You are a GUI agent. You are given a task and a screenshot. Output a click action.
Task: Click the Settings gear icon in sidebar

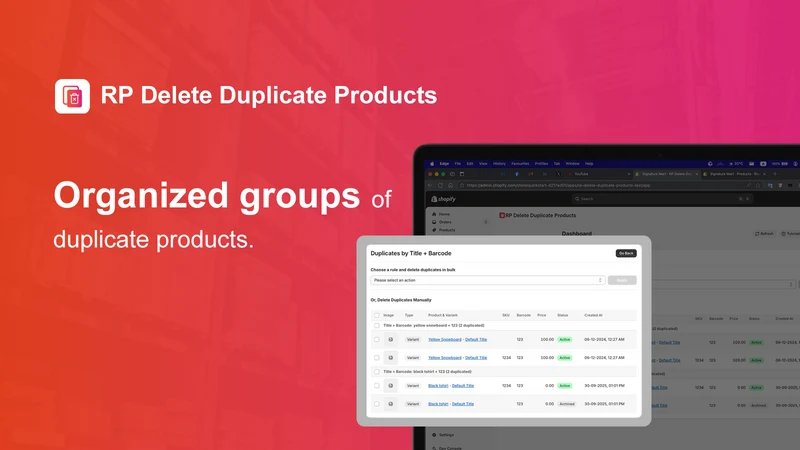tap(434, 435)
